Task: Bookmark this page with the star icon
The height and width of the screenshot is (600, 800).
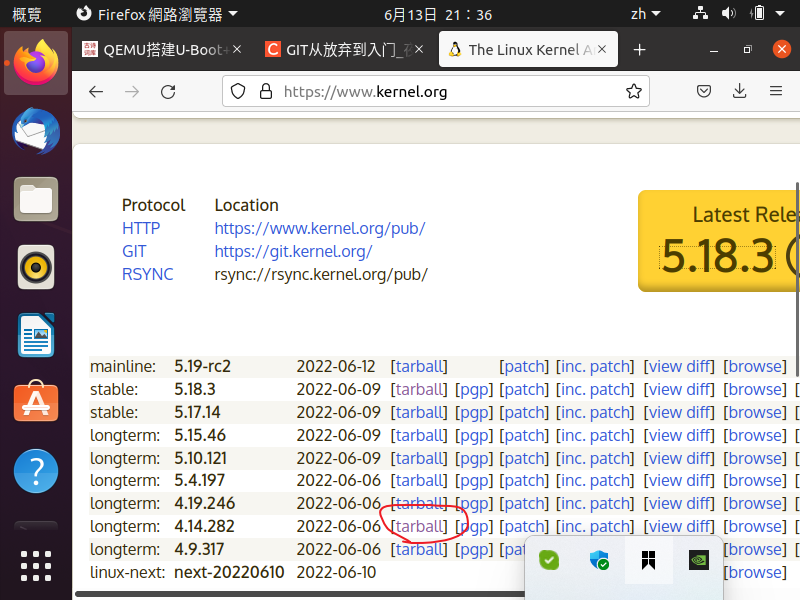Action: point(634,91)
